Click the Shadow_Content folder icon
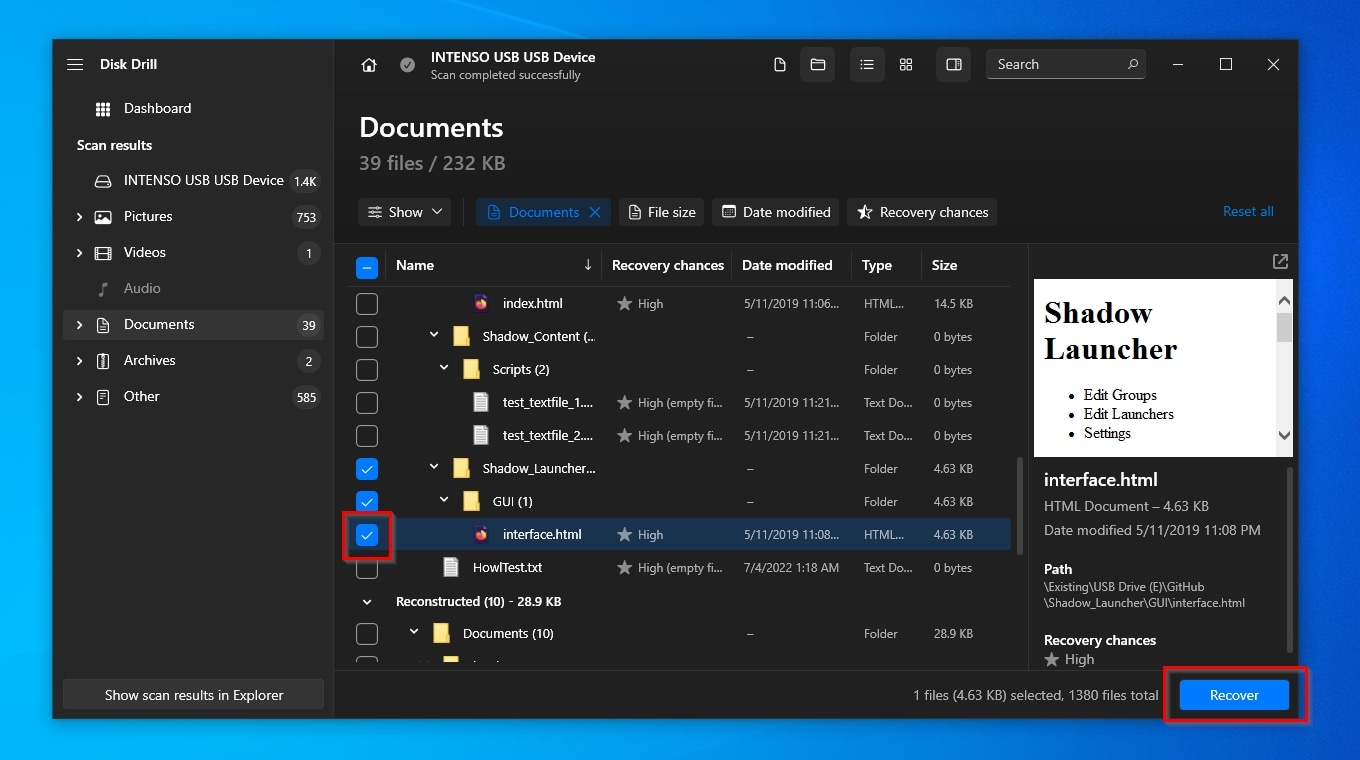 click(x=461, y=336)
